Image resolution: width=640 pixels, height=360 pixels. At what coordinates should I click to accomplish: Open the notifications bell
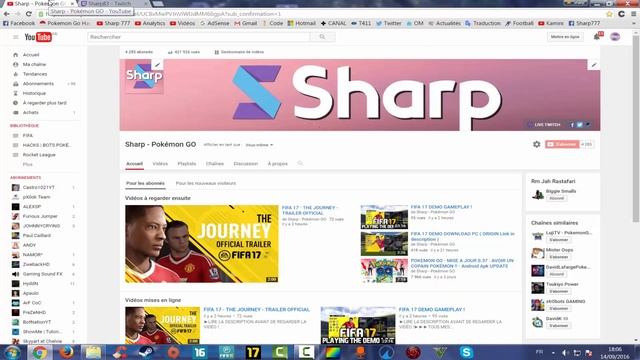coord(597,37)
